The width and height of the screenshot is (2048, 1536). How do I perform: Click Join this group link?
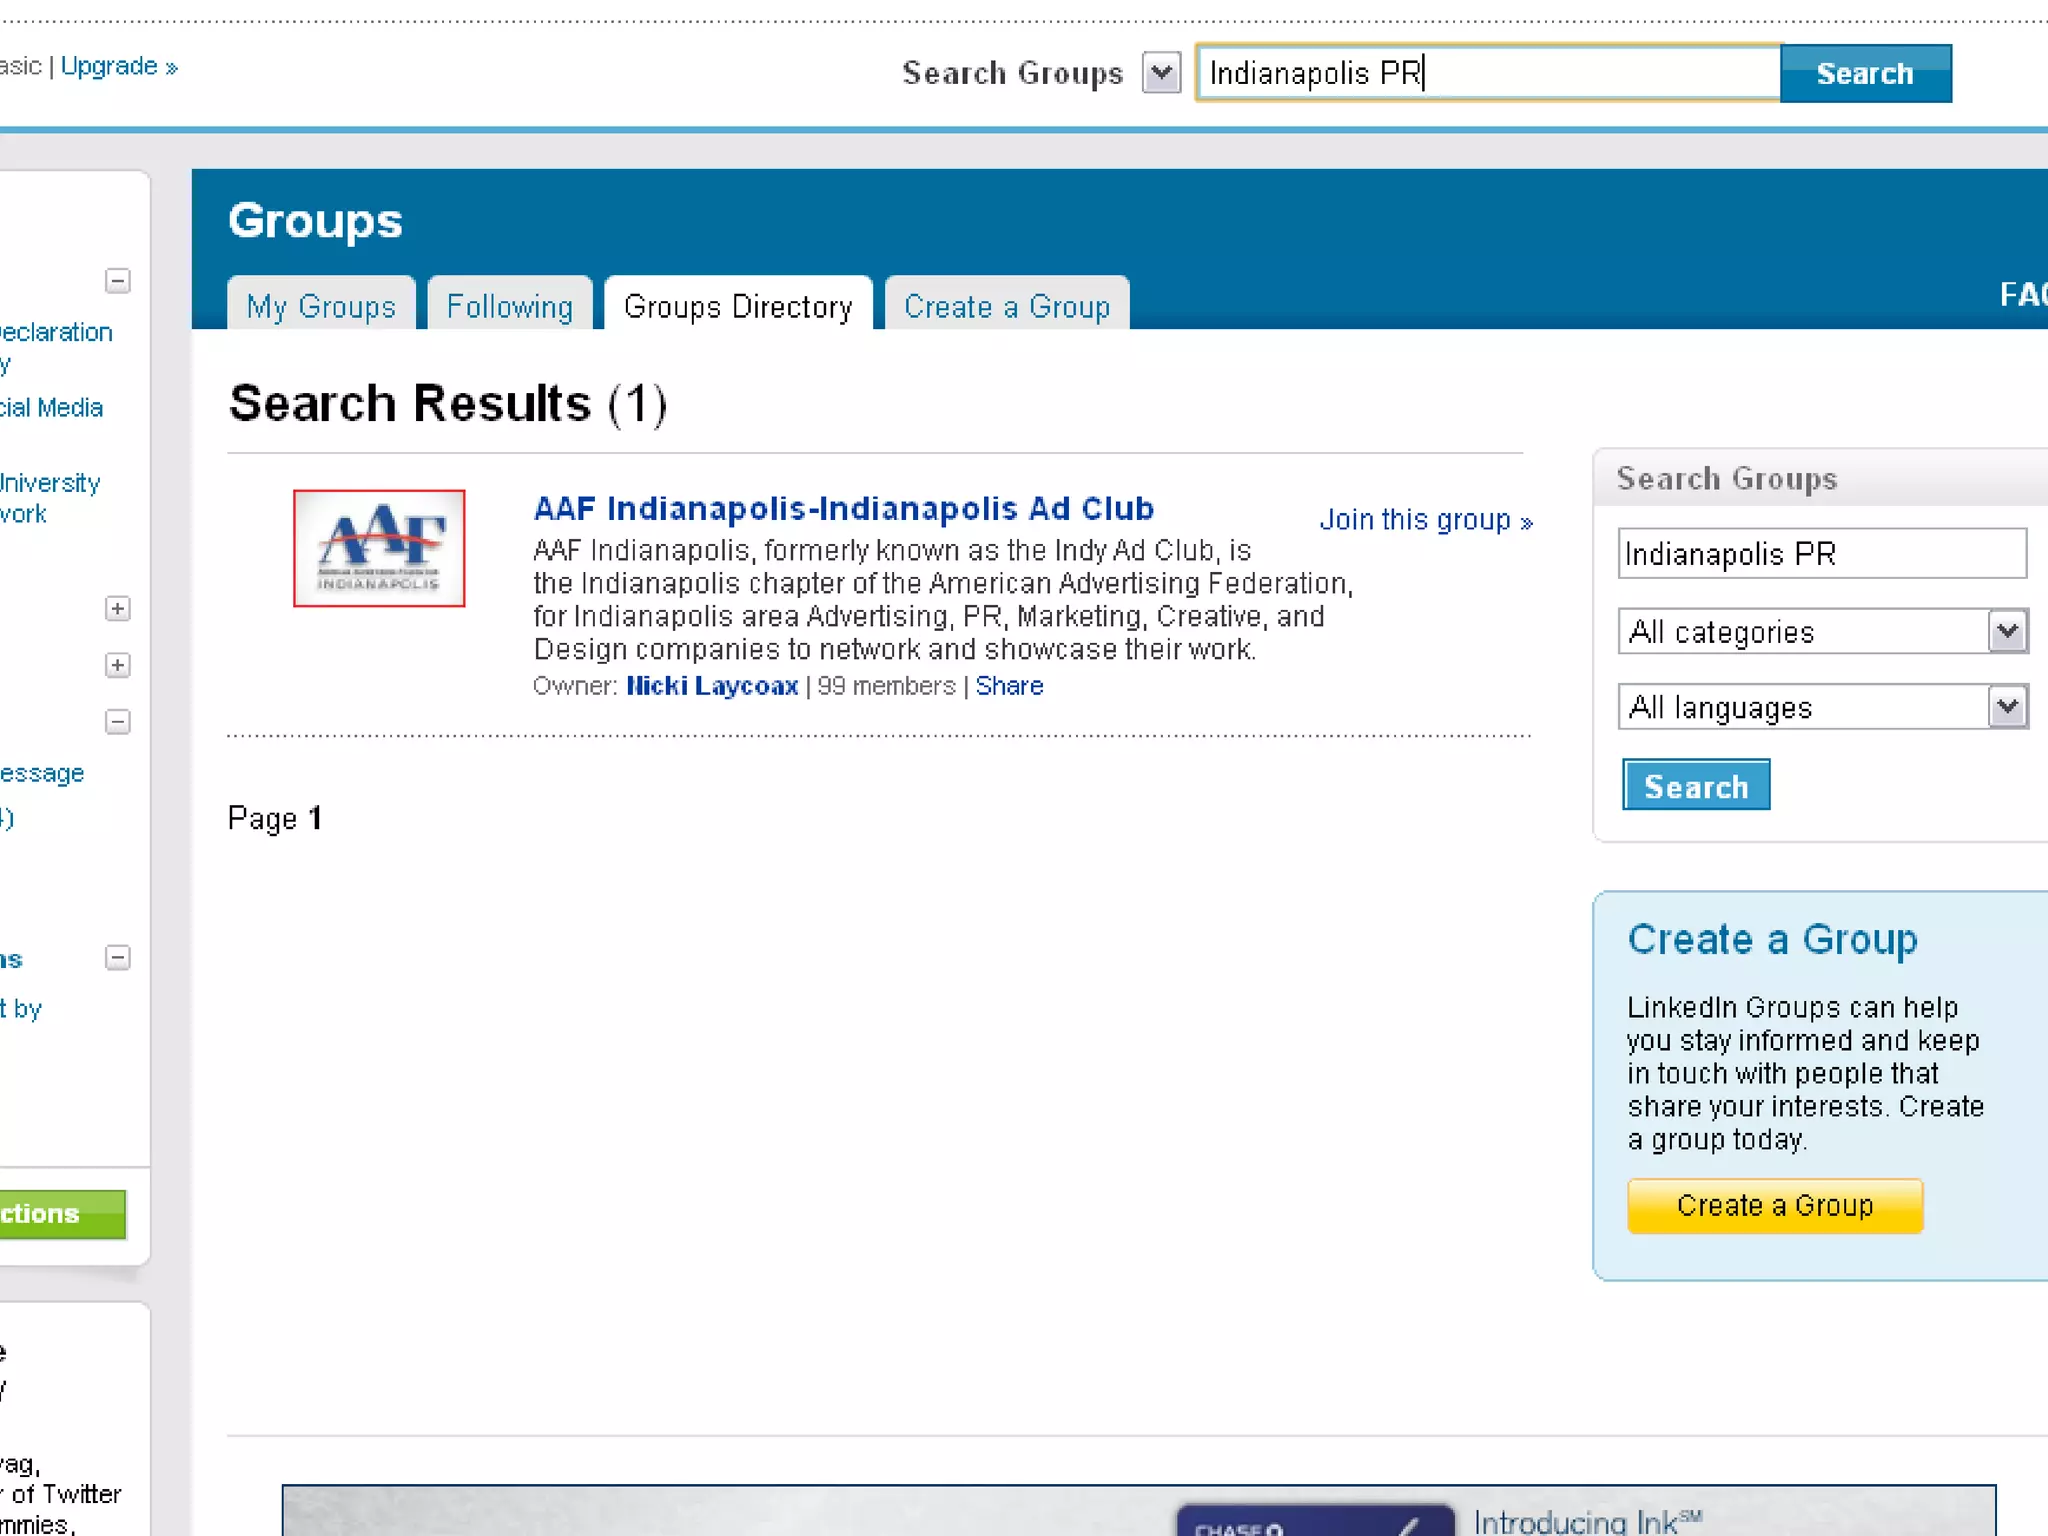(x=1425, y=520)
